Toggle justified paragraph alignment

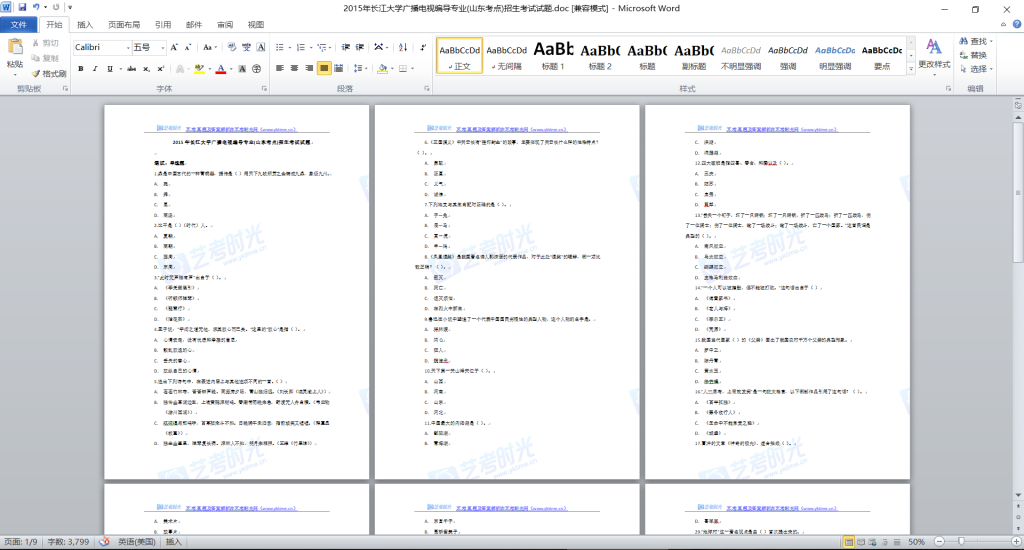click(325, 69)
